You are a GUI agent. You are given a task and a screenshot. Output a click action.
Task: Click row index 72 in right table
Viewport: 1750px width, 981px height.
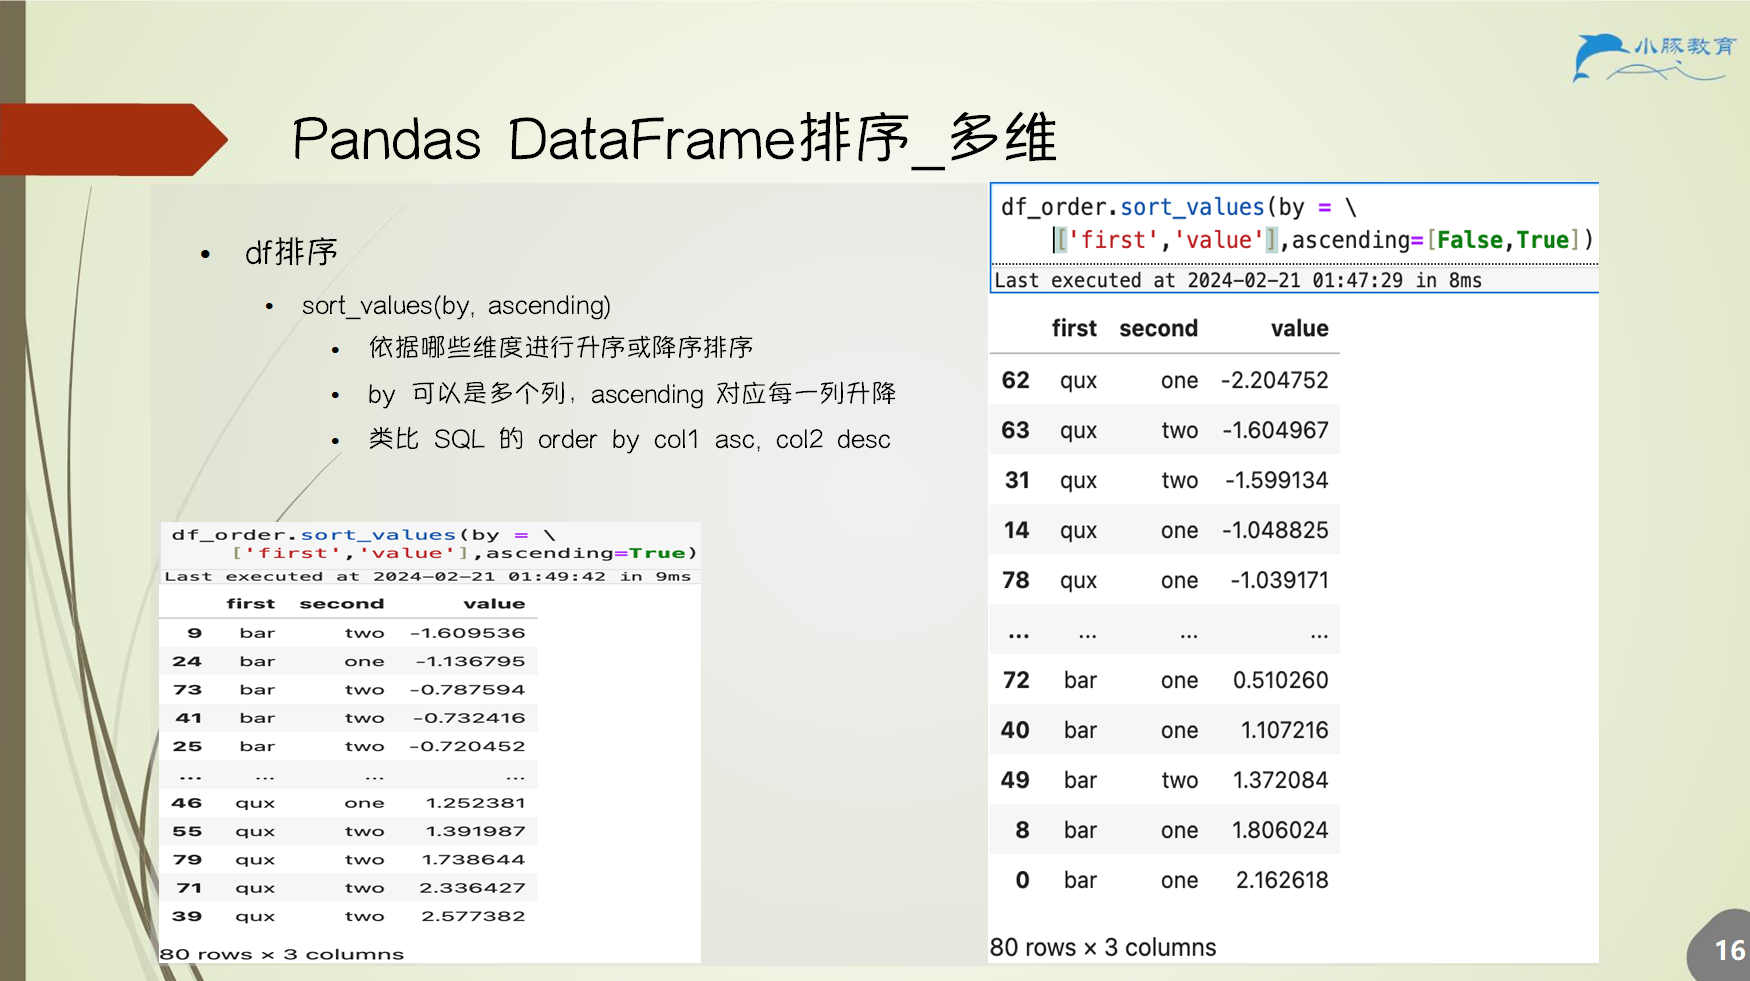[x=1016, y=681]
